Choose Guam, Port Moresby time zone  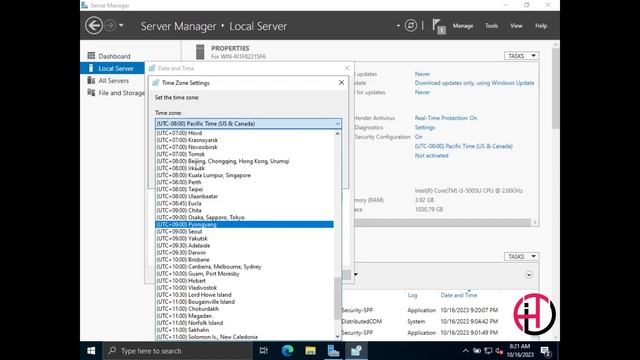point(245,273)
